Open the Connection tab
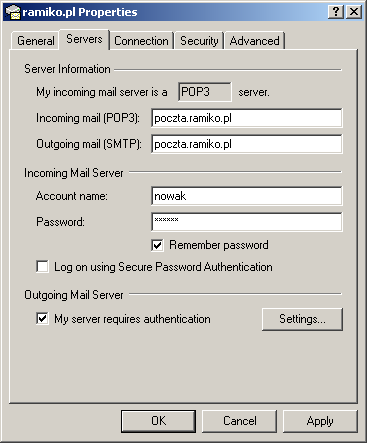This screenshot has width=367, height=443. click(x=141, y=41)
